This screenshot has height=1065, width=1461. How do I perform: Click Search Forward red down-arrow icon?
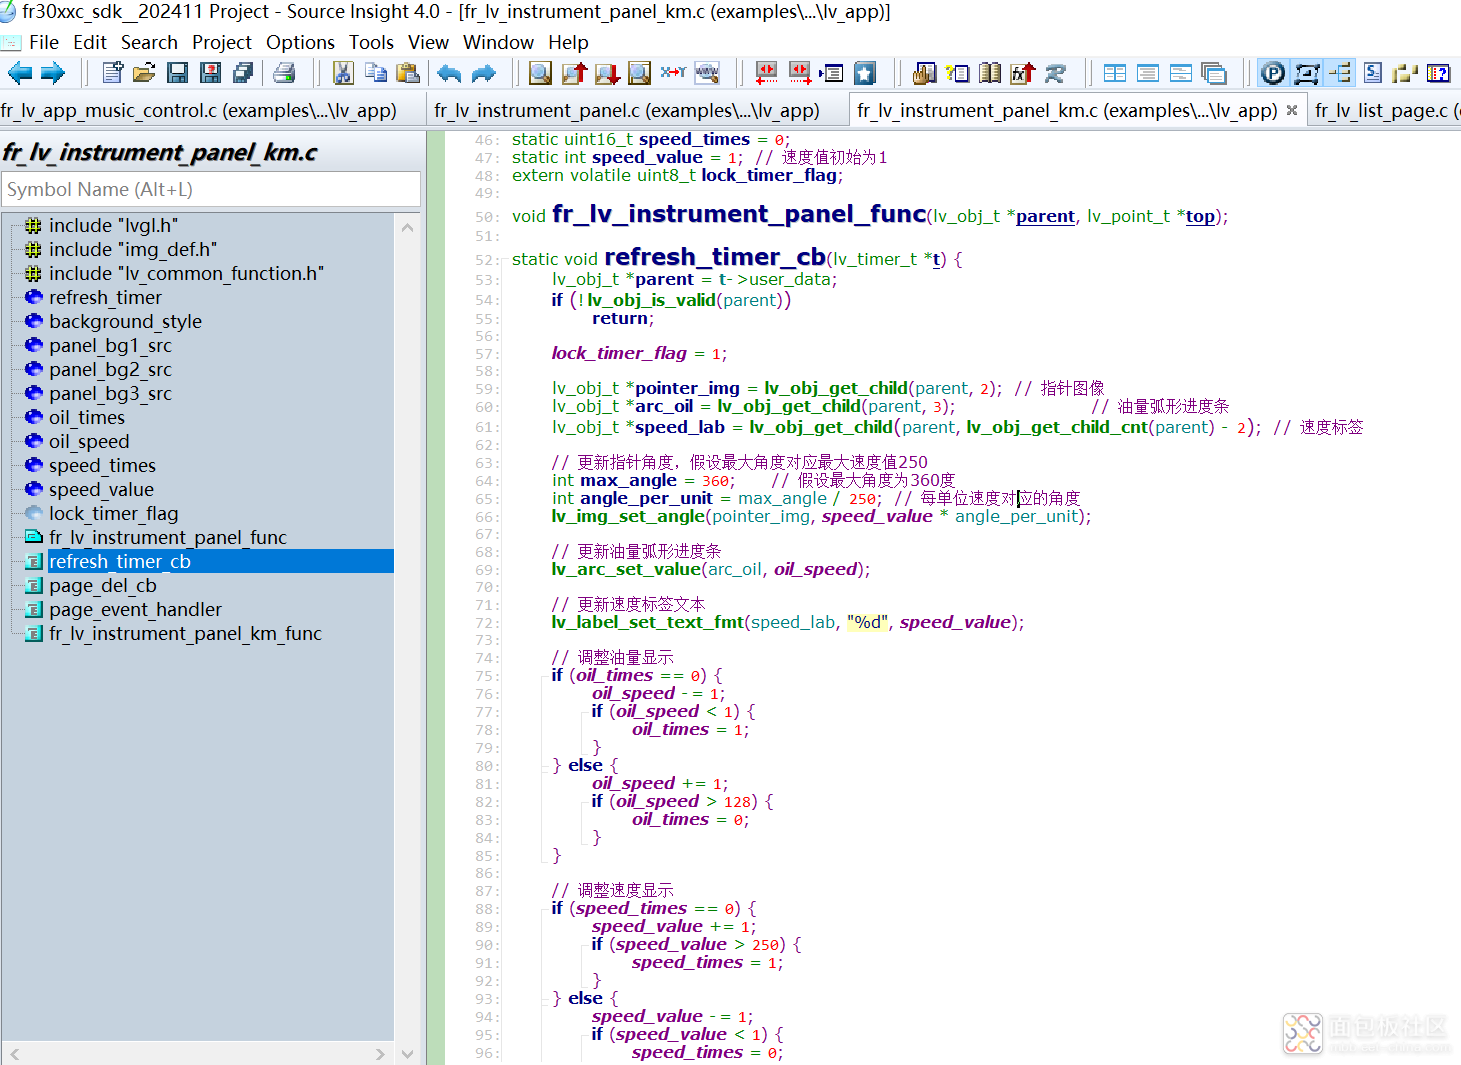tap(607, 73)
